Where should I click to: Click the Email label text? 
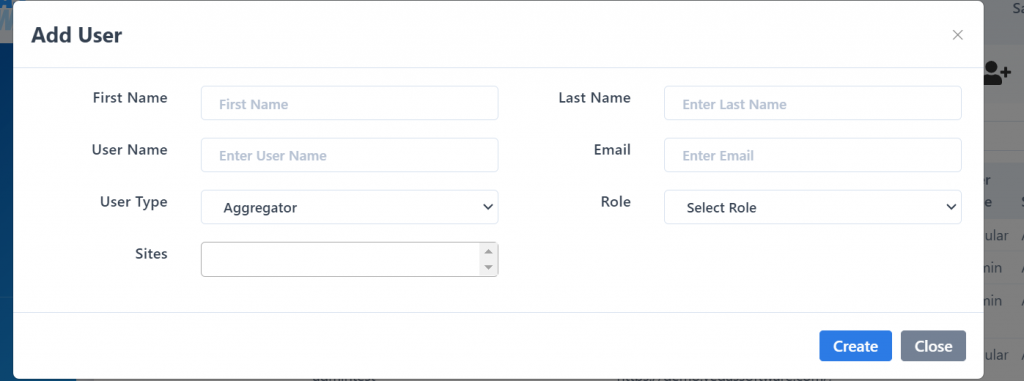click(612, 150)
